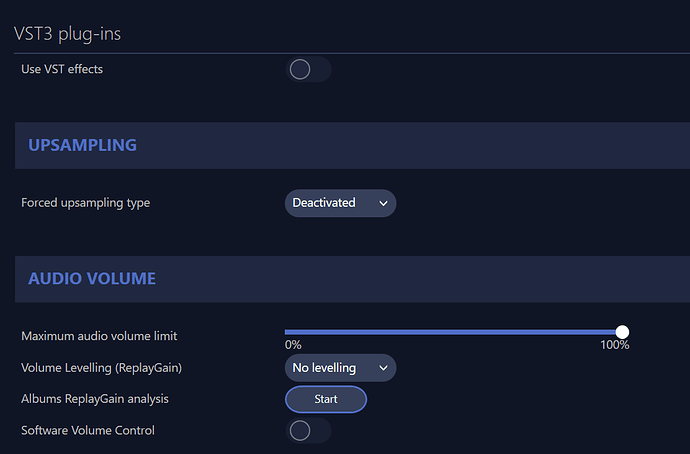Click the Use VST effects label
The width and height of the screenshot is (690, 454).
click(62, 69)
